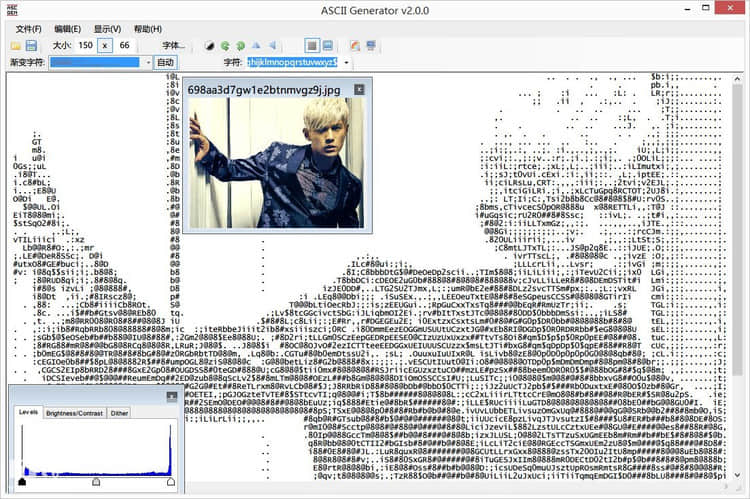Select the gray square view mode icon
This screenshot has height=499, width=750.
pos(312,45)
